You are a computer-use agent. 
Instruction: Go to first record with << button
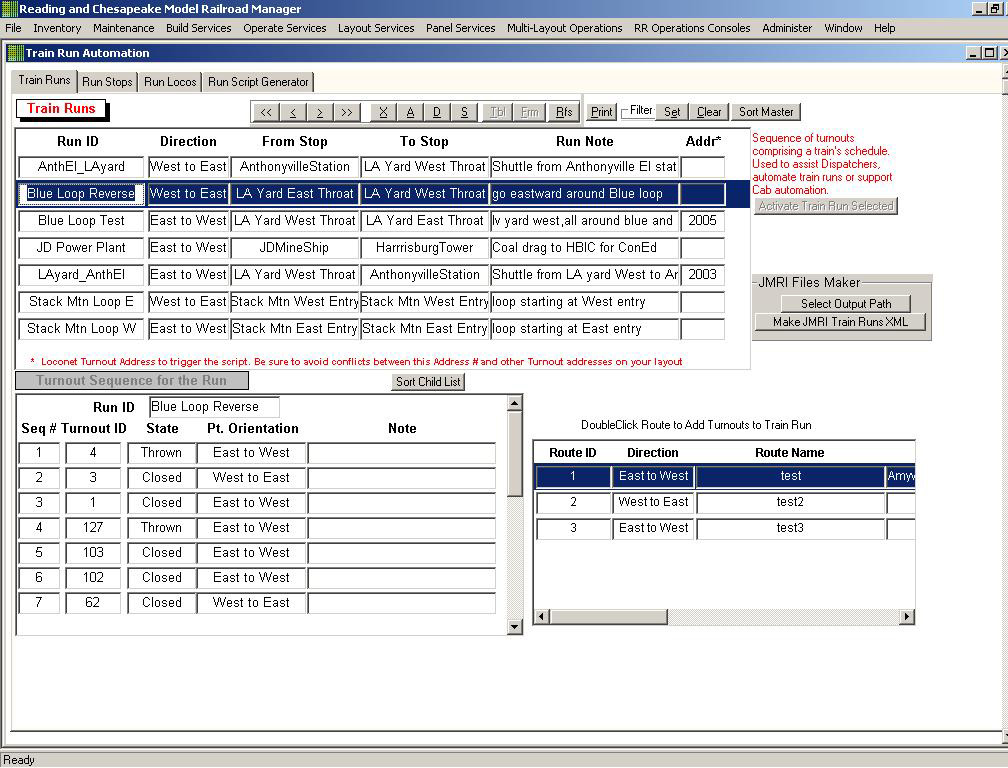click(x=266, y=112)
